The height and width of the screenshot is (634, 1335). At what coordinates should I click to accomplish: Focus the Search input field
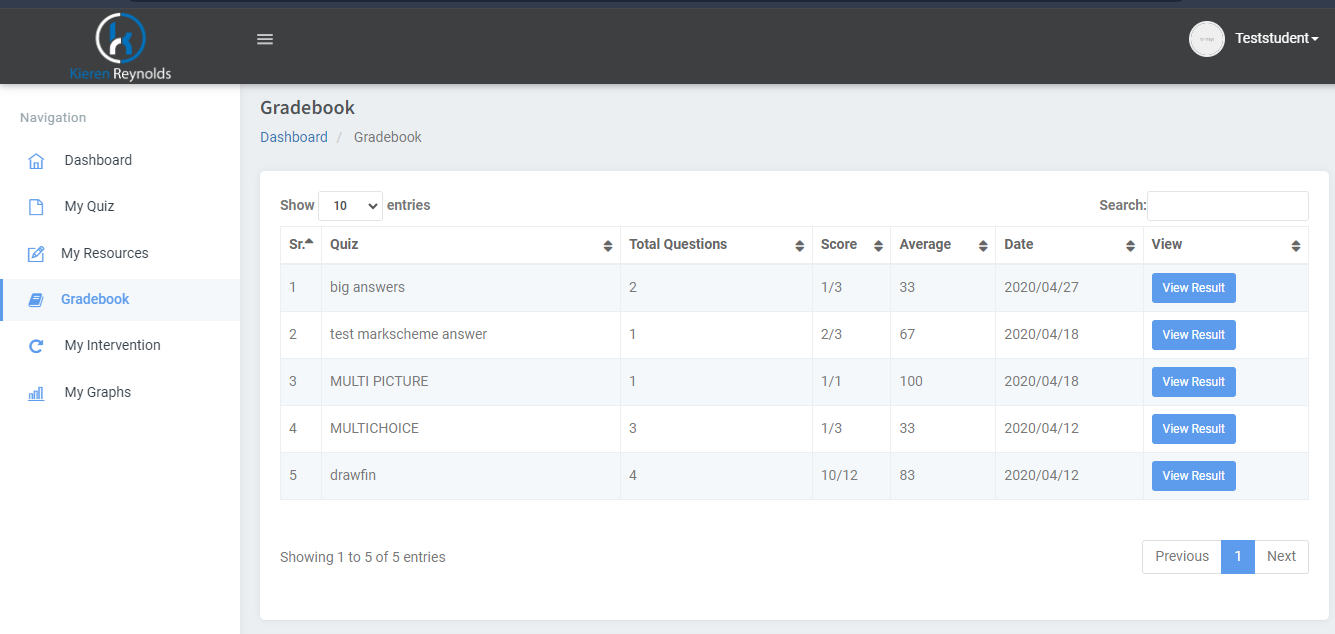coord(1227,206)
